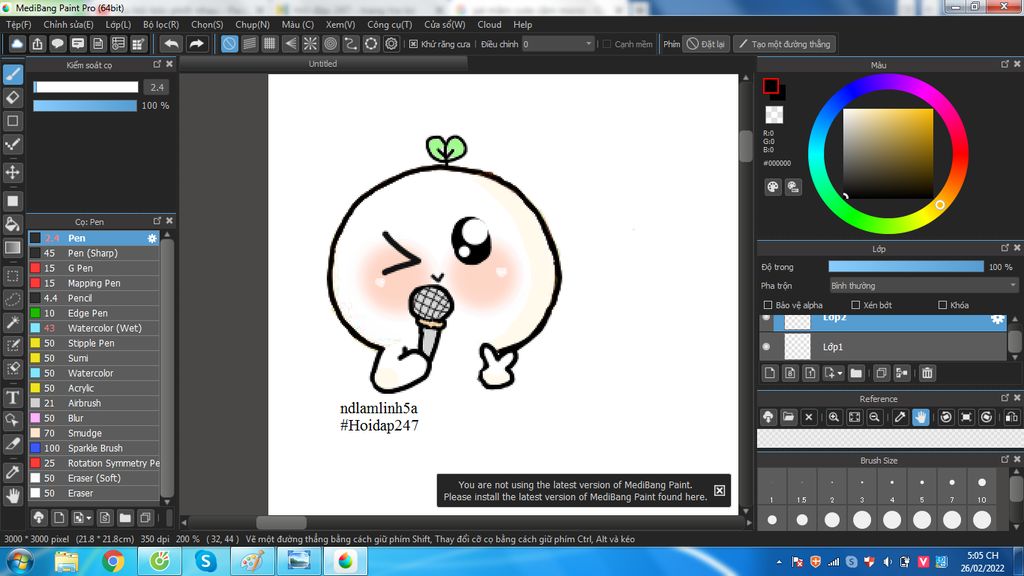Screen dimensions: 1024x576
Task: Hide the Lớp1 layer
Action: point(766,347)
